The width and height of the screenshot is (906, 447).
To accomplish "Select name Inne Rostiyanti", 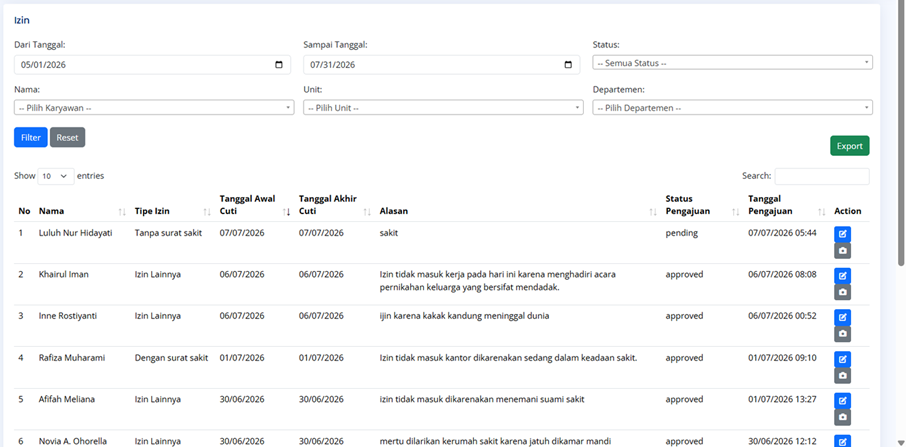I will [68, 316].
